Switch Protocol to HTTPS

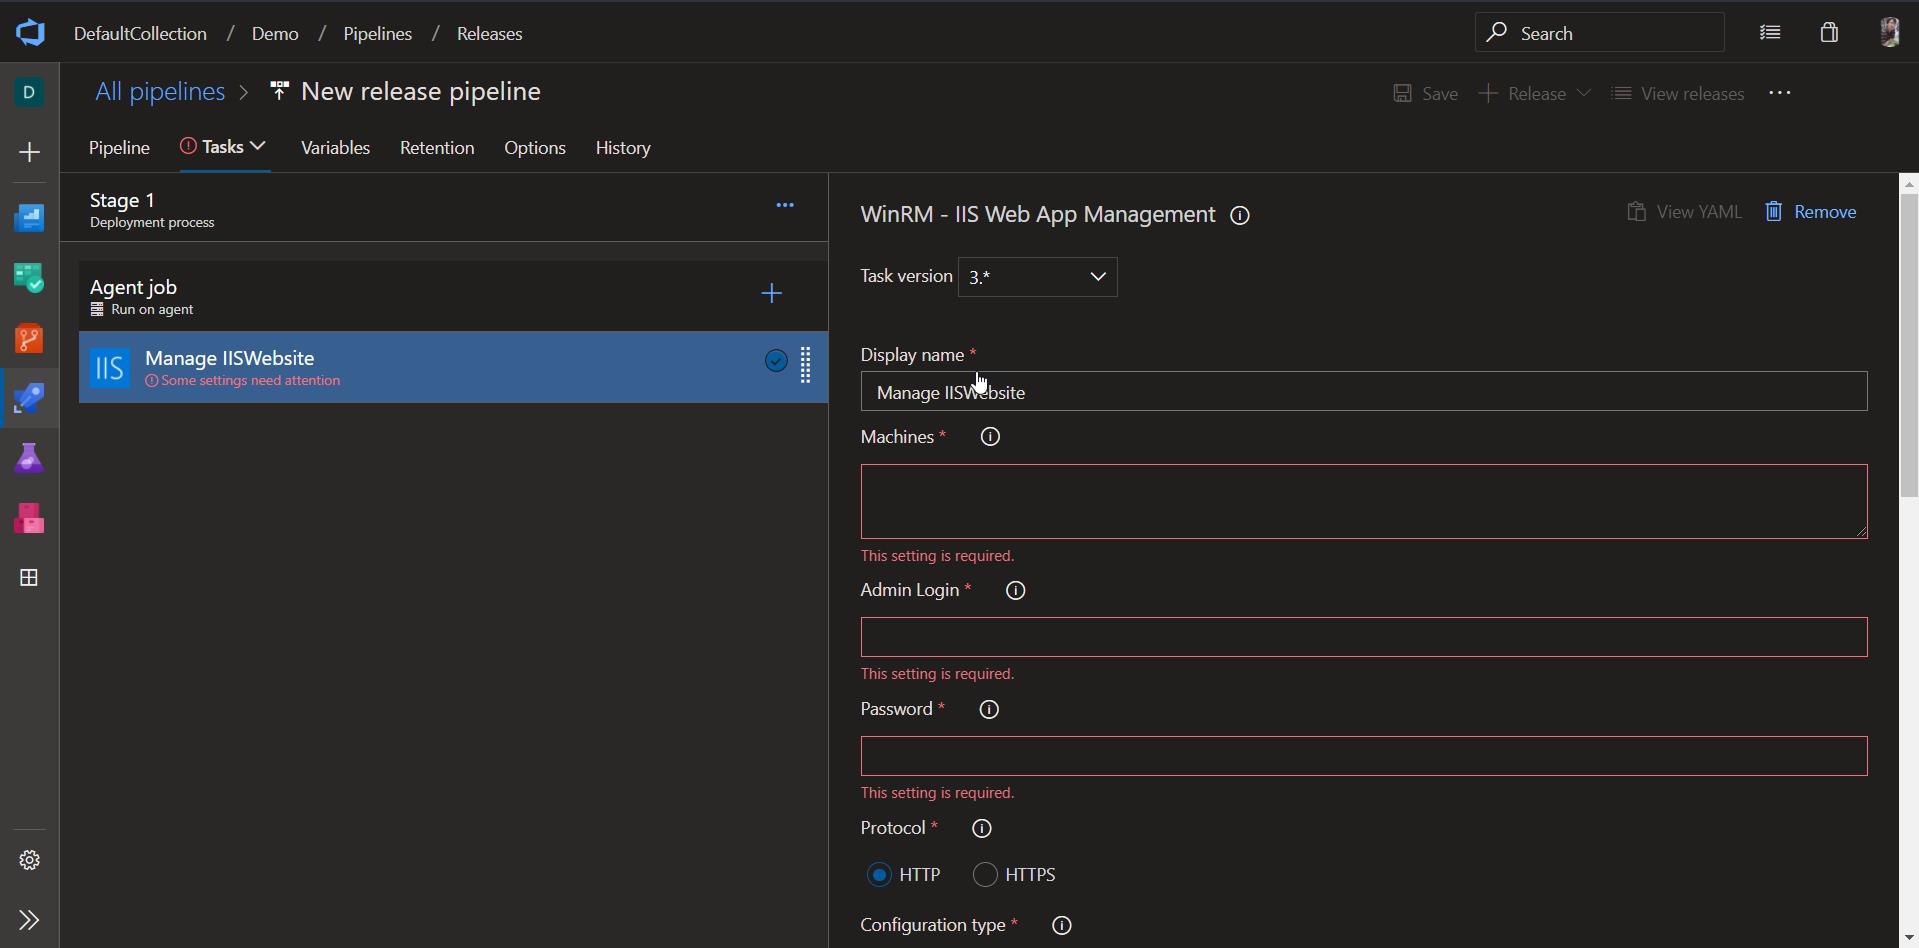tap(984, 874)
